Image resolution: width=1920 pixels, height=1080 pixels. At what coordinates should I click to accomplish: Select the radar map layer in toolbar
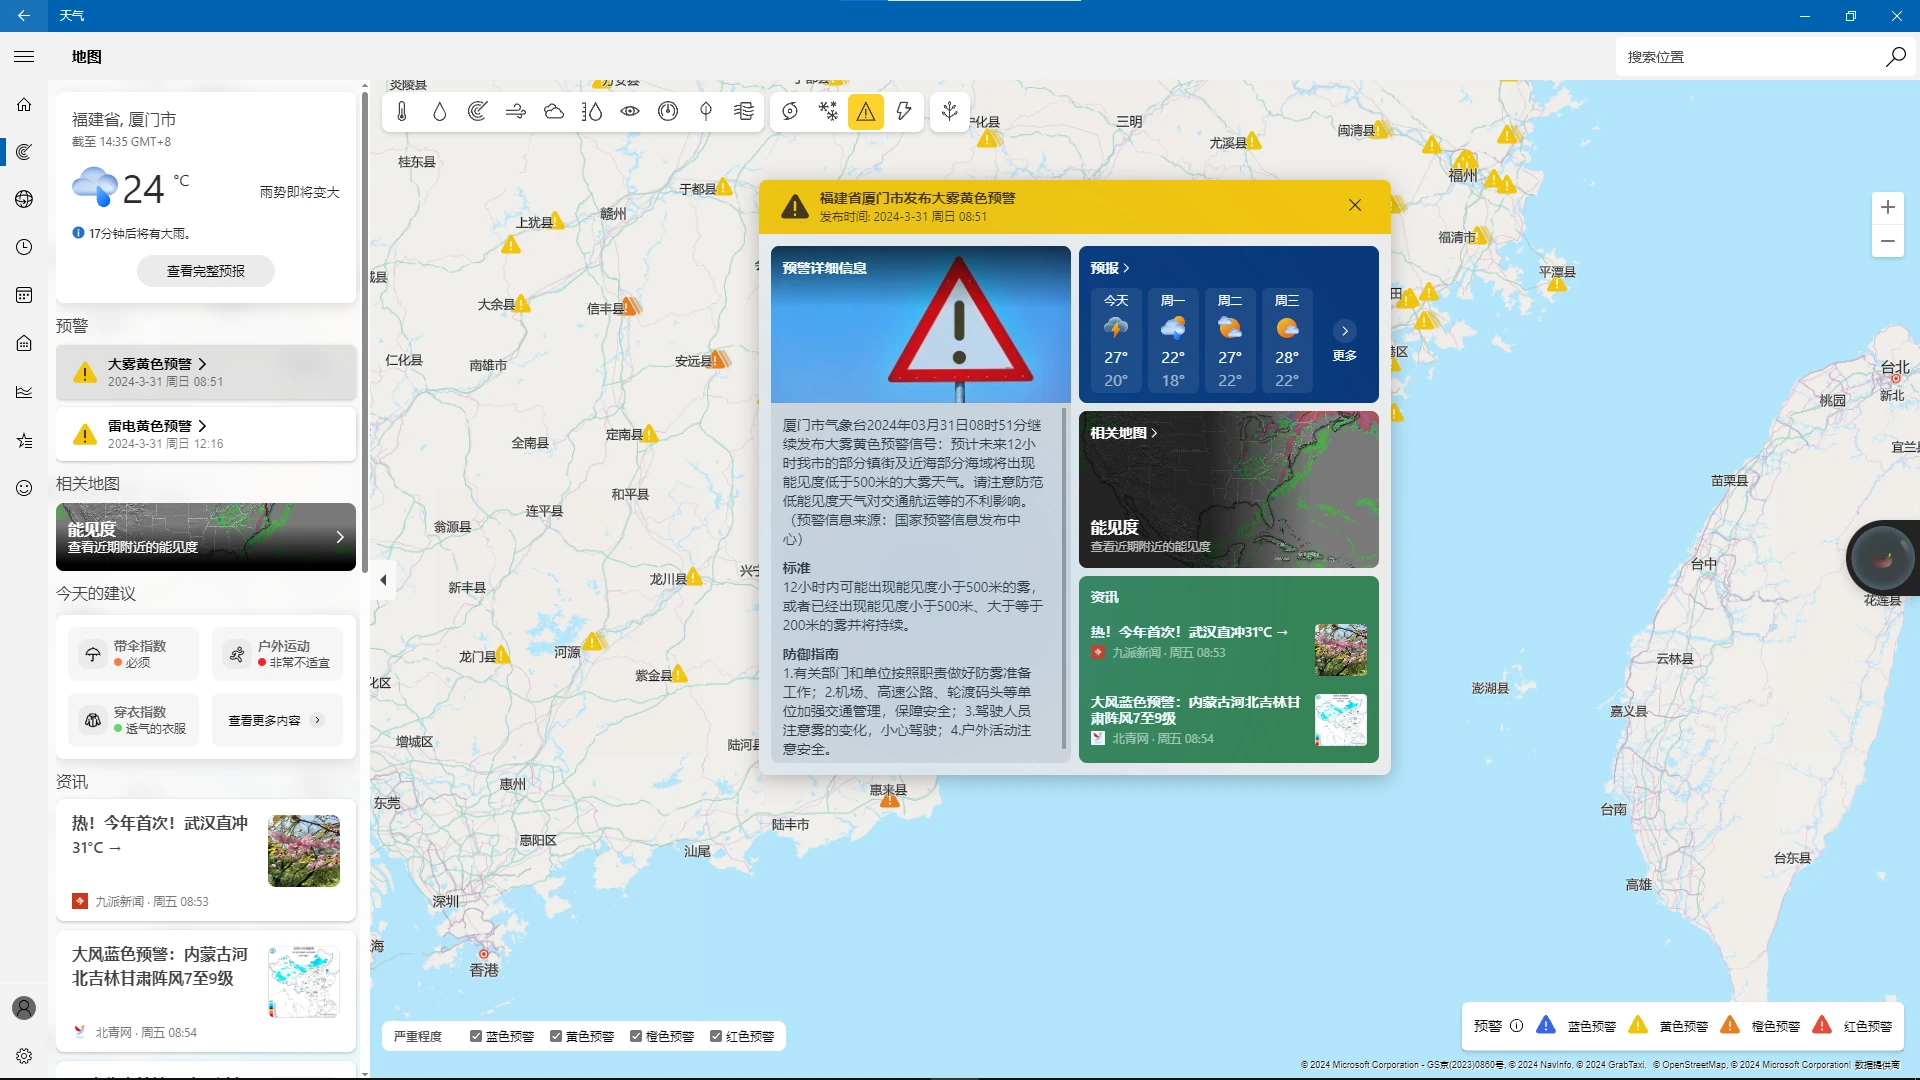point(478,111)
